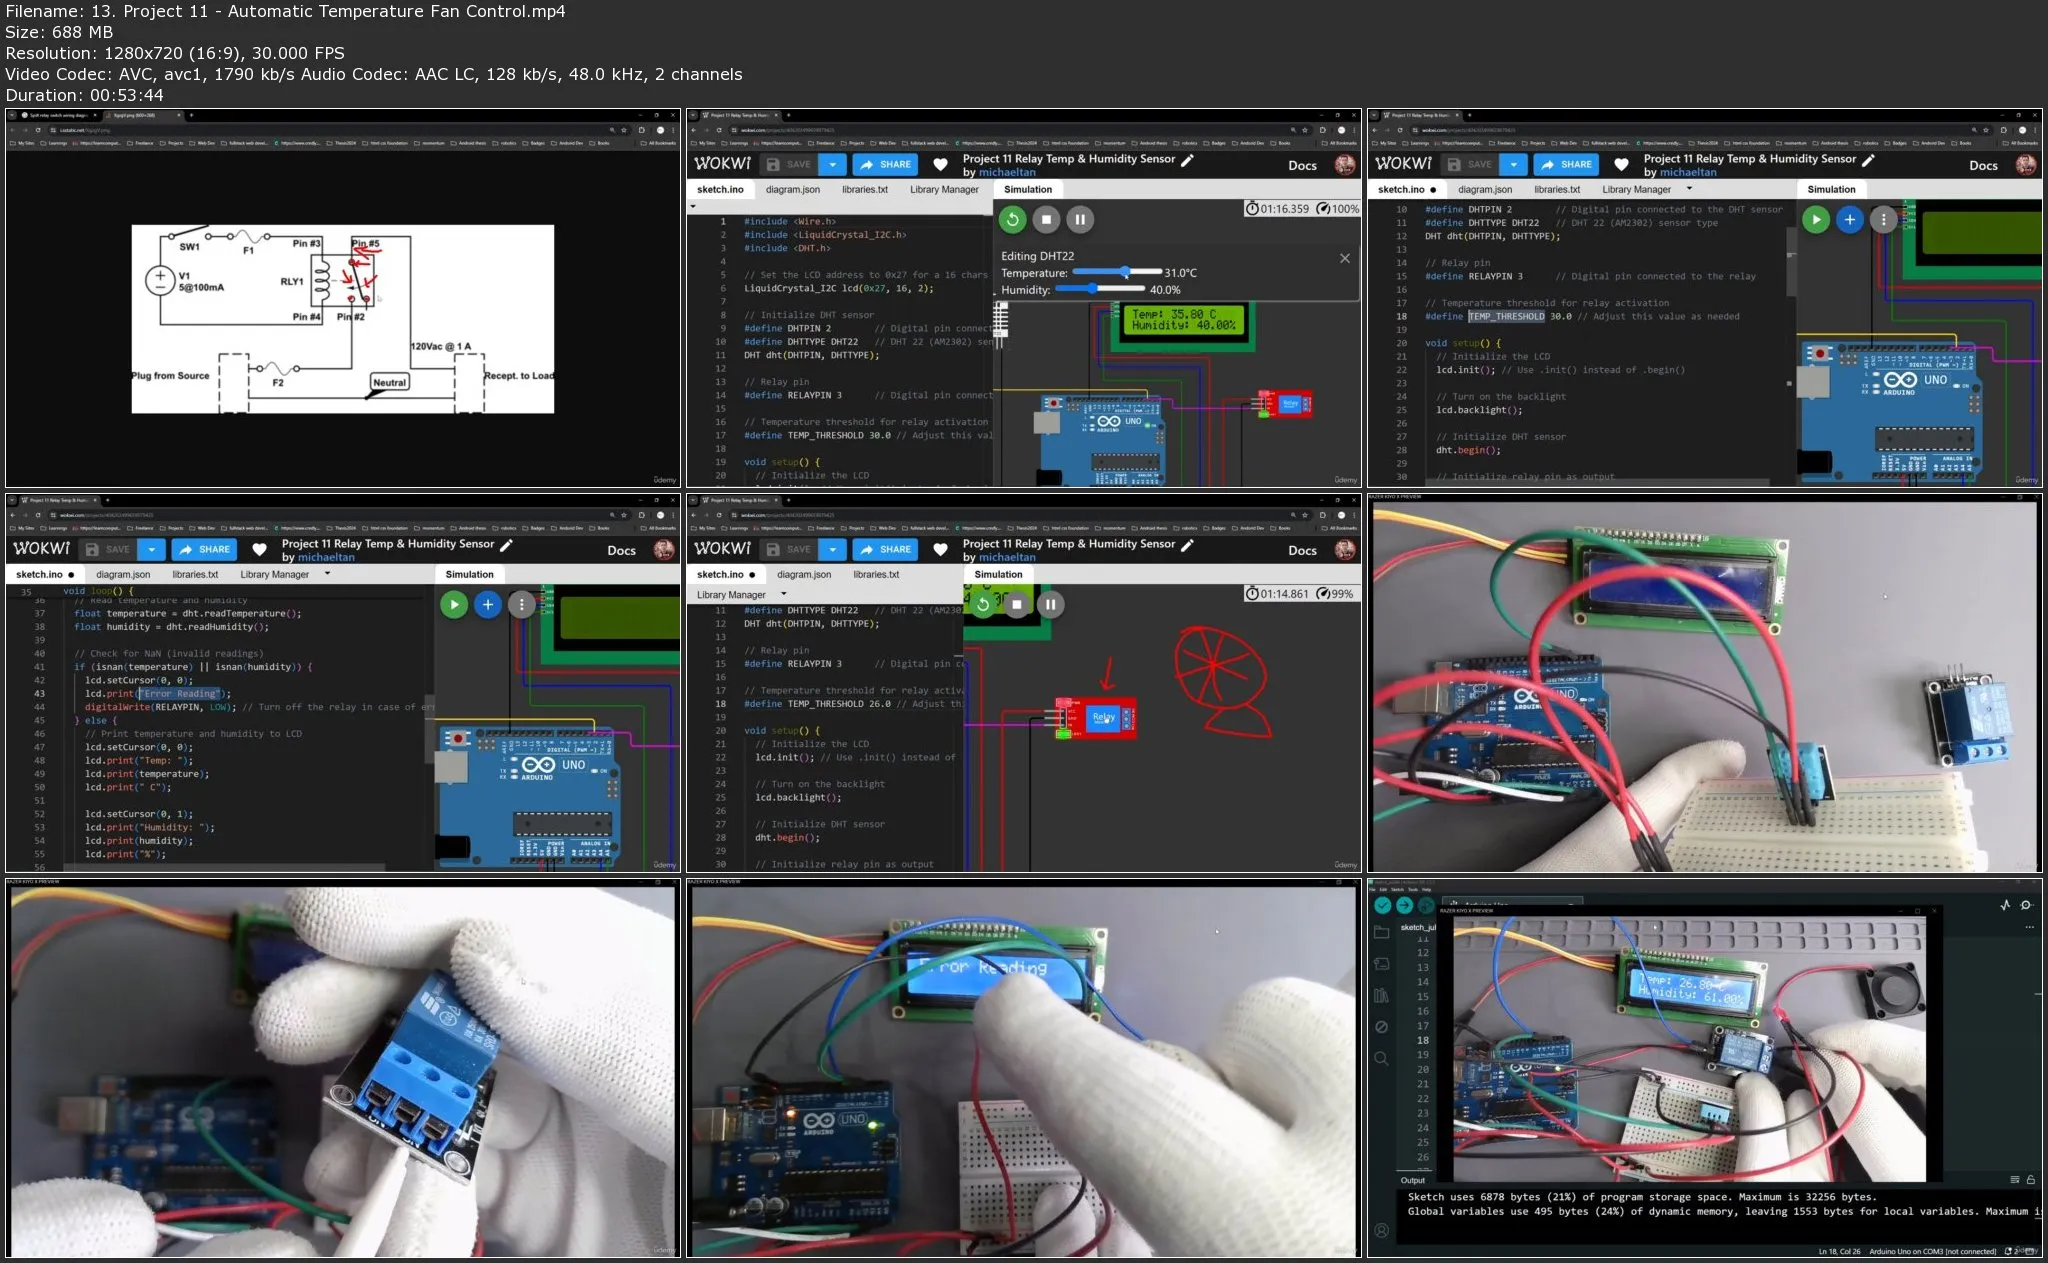Open Debug icon in Arduino IDE sidebar

tap(1381, 1027)
